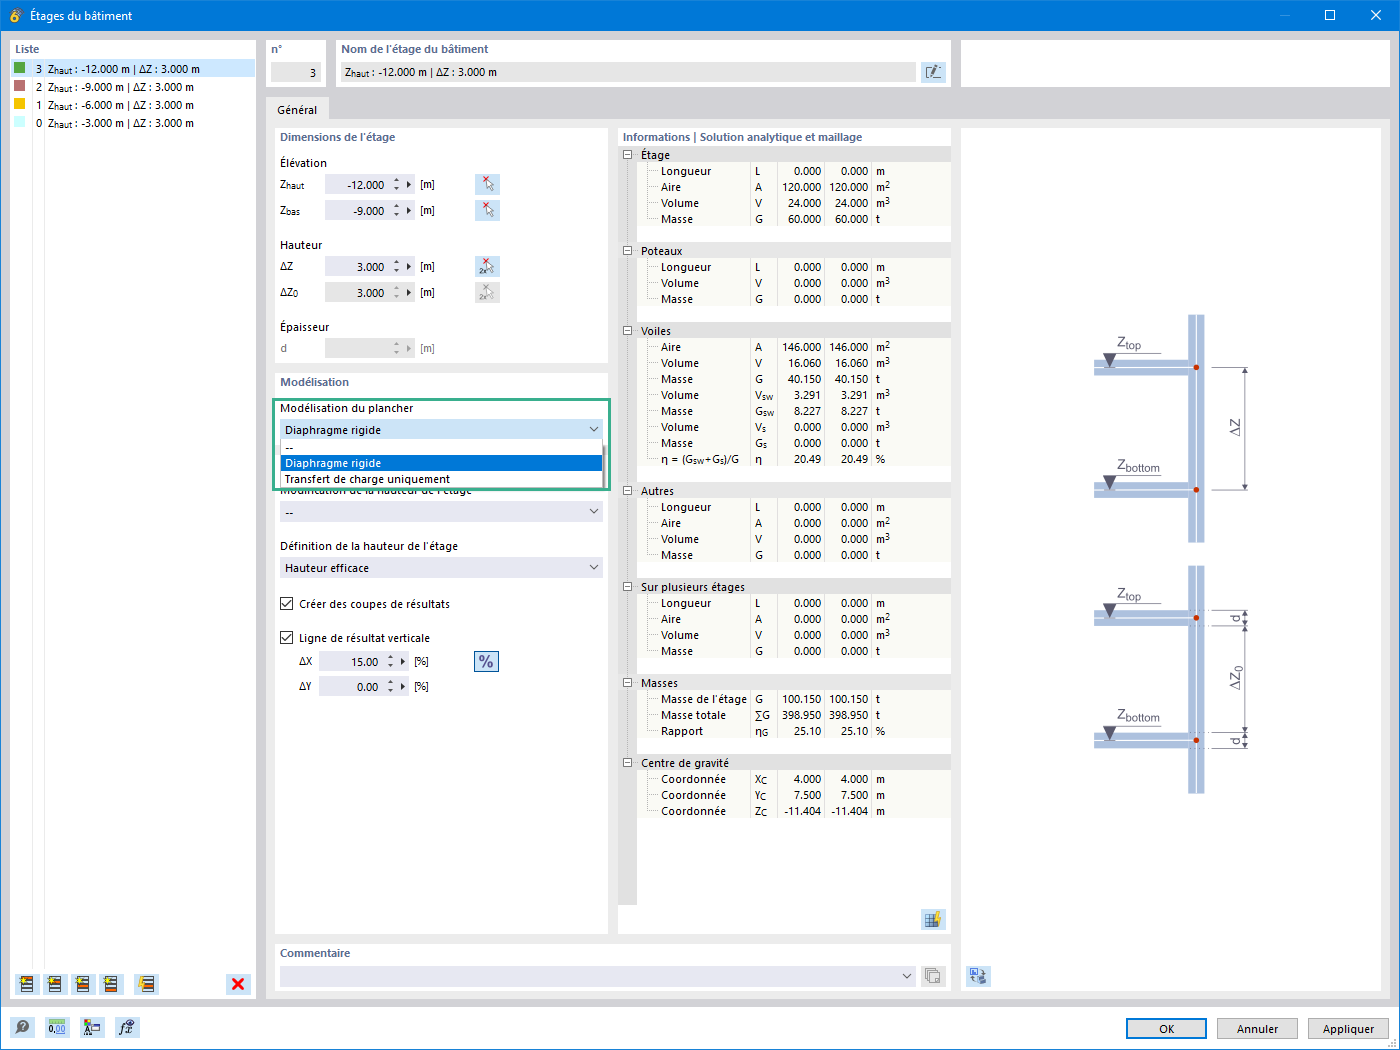Click the ΔX value spinner arrows
This screenshot has height=1050, width=1400.
click(391, 662)
